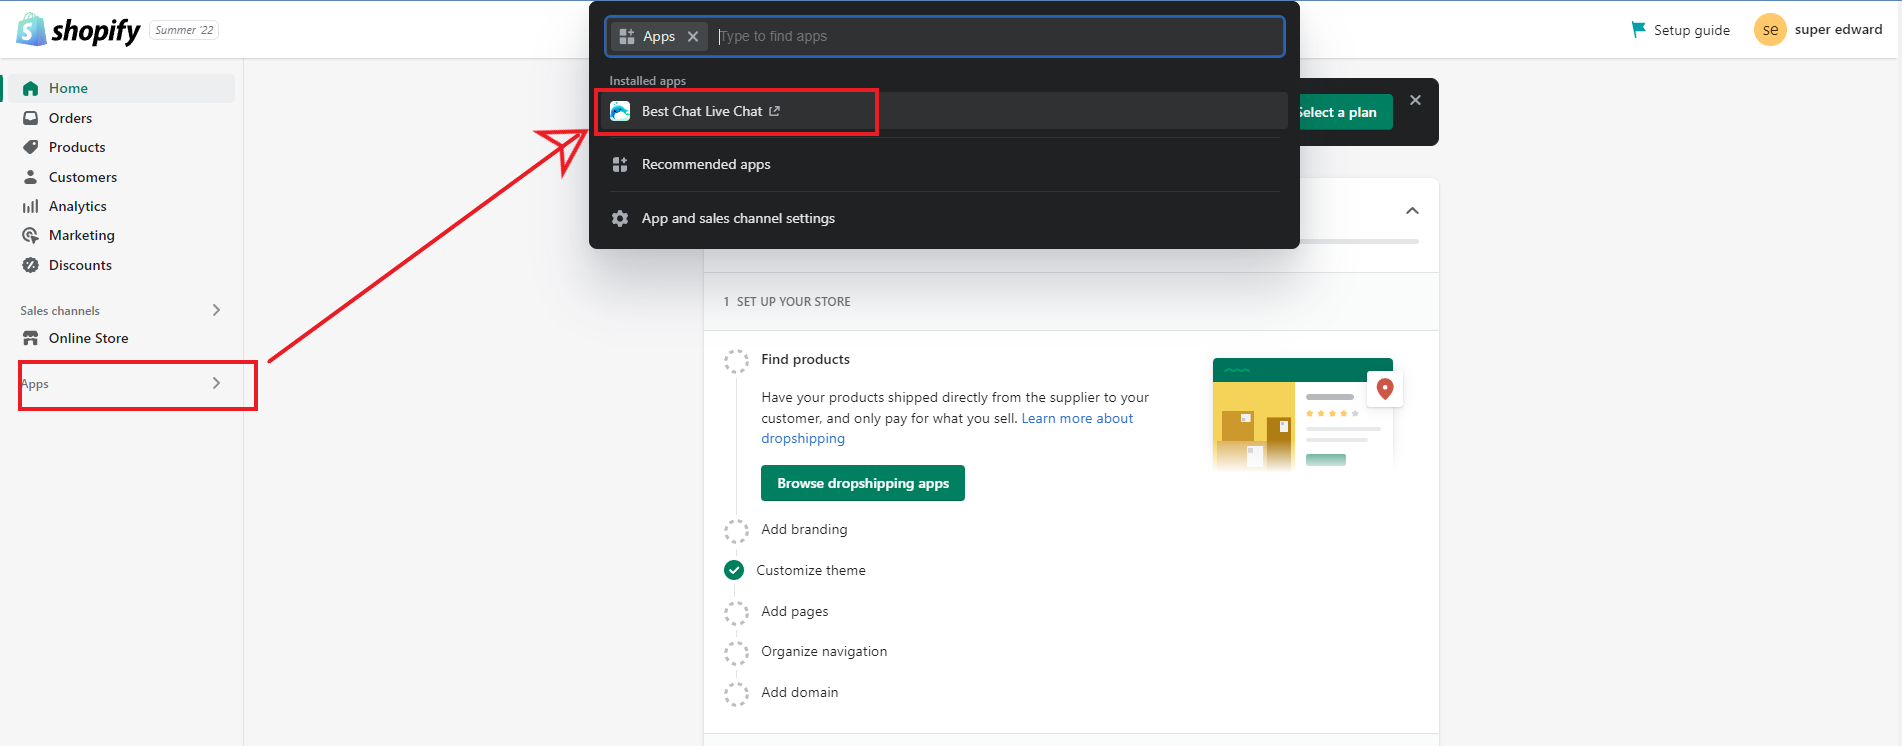Dismiss the plan banner with X
The image size is (1902, 746).
[1415, 100]
